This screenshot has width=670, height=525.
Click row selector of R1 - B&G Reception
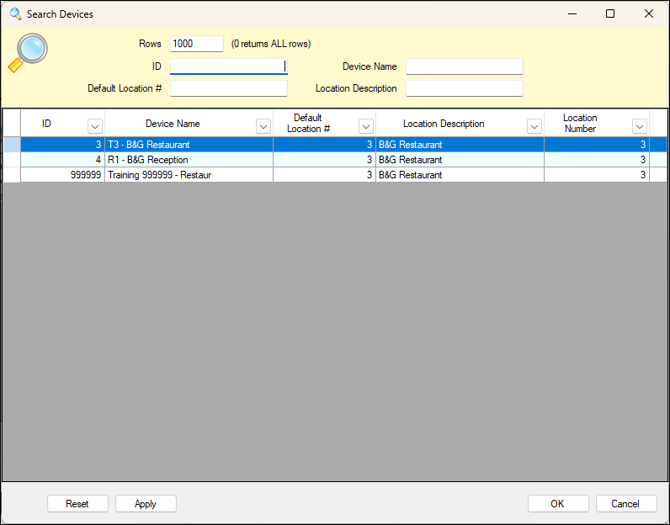[x=12, y=160]
